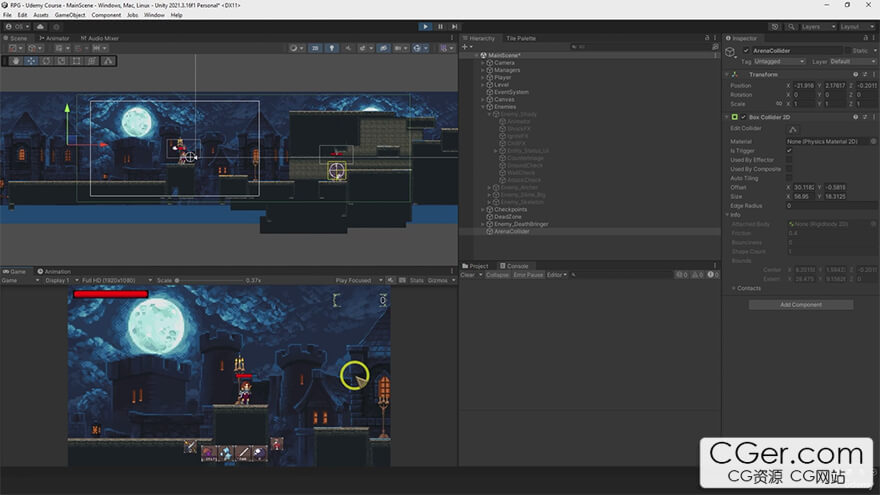
Task: Select the DeadZone object in Hierarchy
Action: [507, 217]
